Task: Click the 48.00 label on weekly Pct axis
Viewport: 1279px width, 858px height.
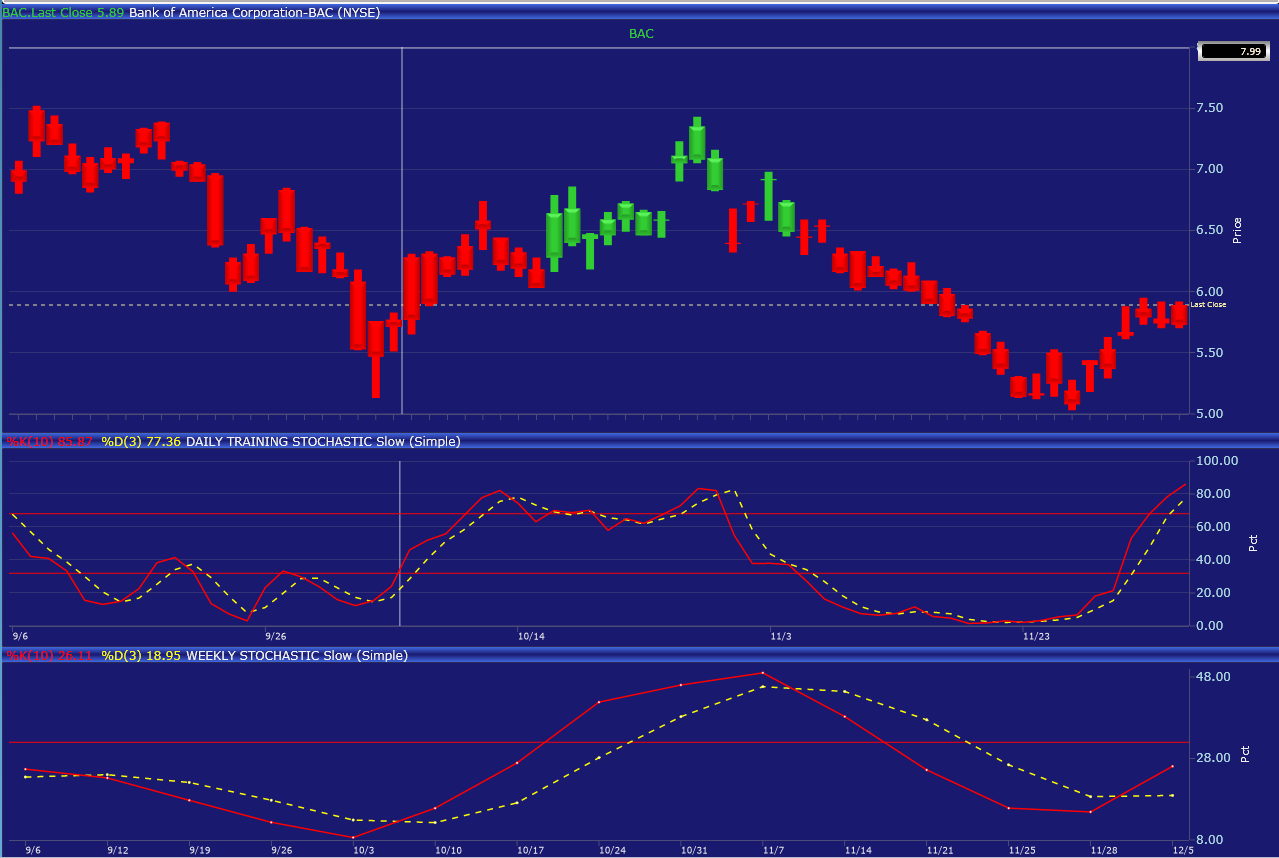Action: (1213, 677)
